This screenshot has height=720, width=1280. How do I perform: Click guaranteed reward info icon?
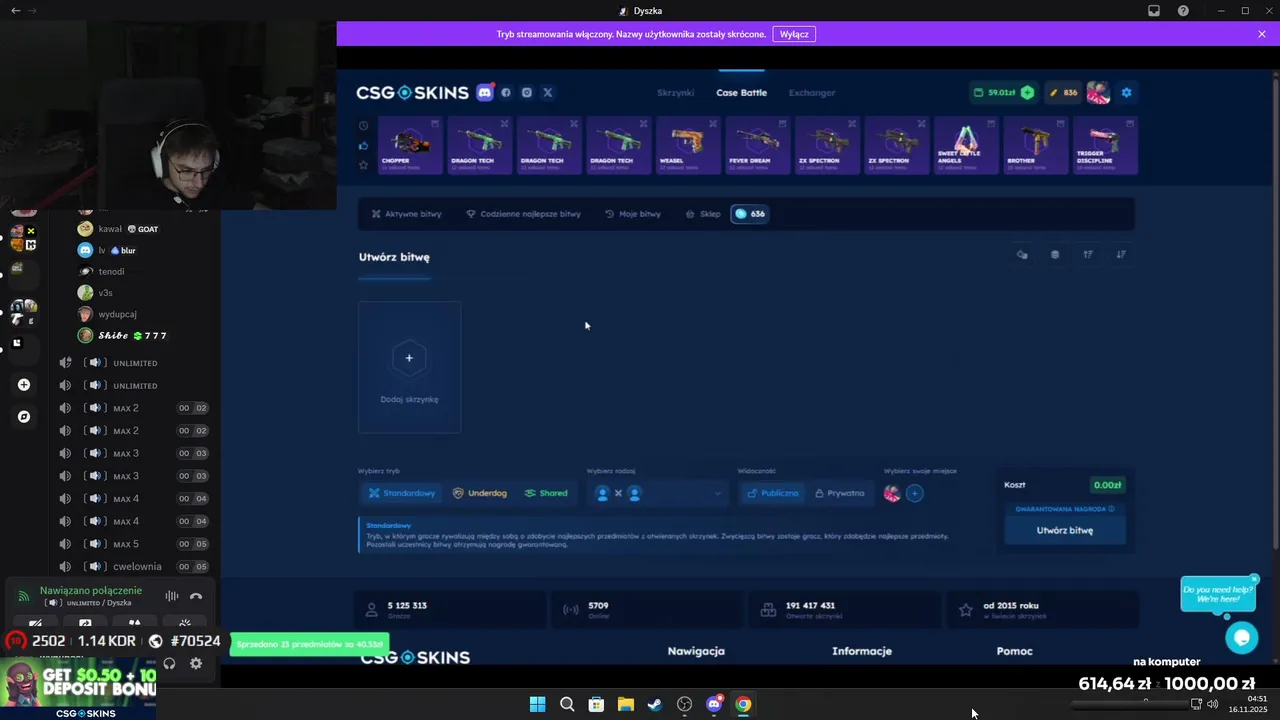click(x=1111, y=509)
